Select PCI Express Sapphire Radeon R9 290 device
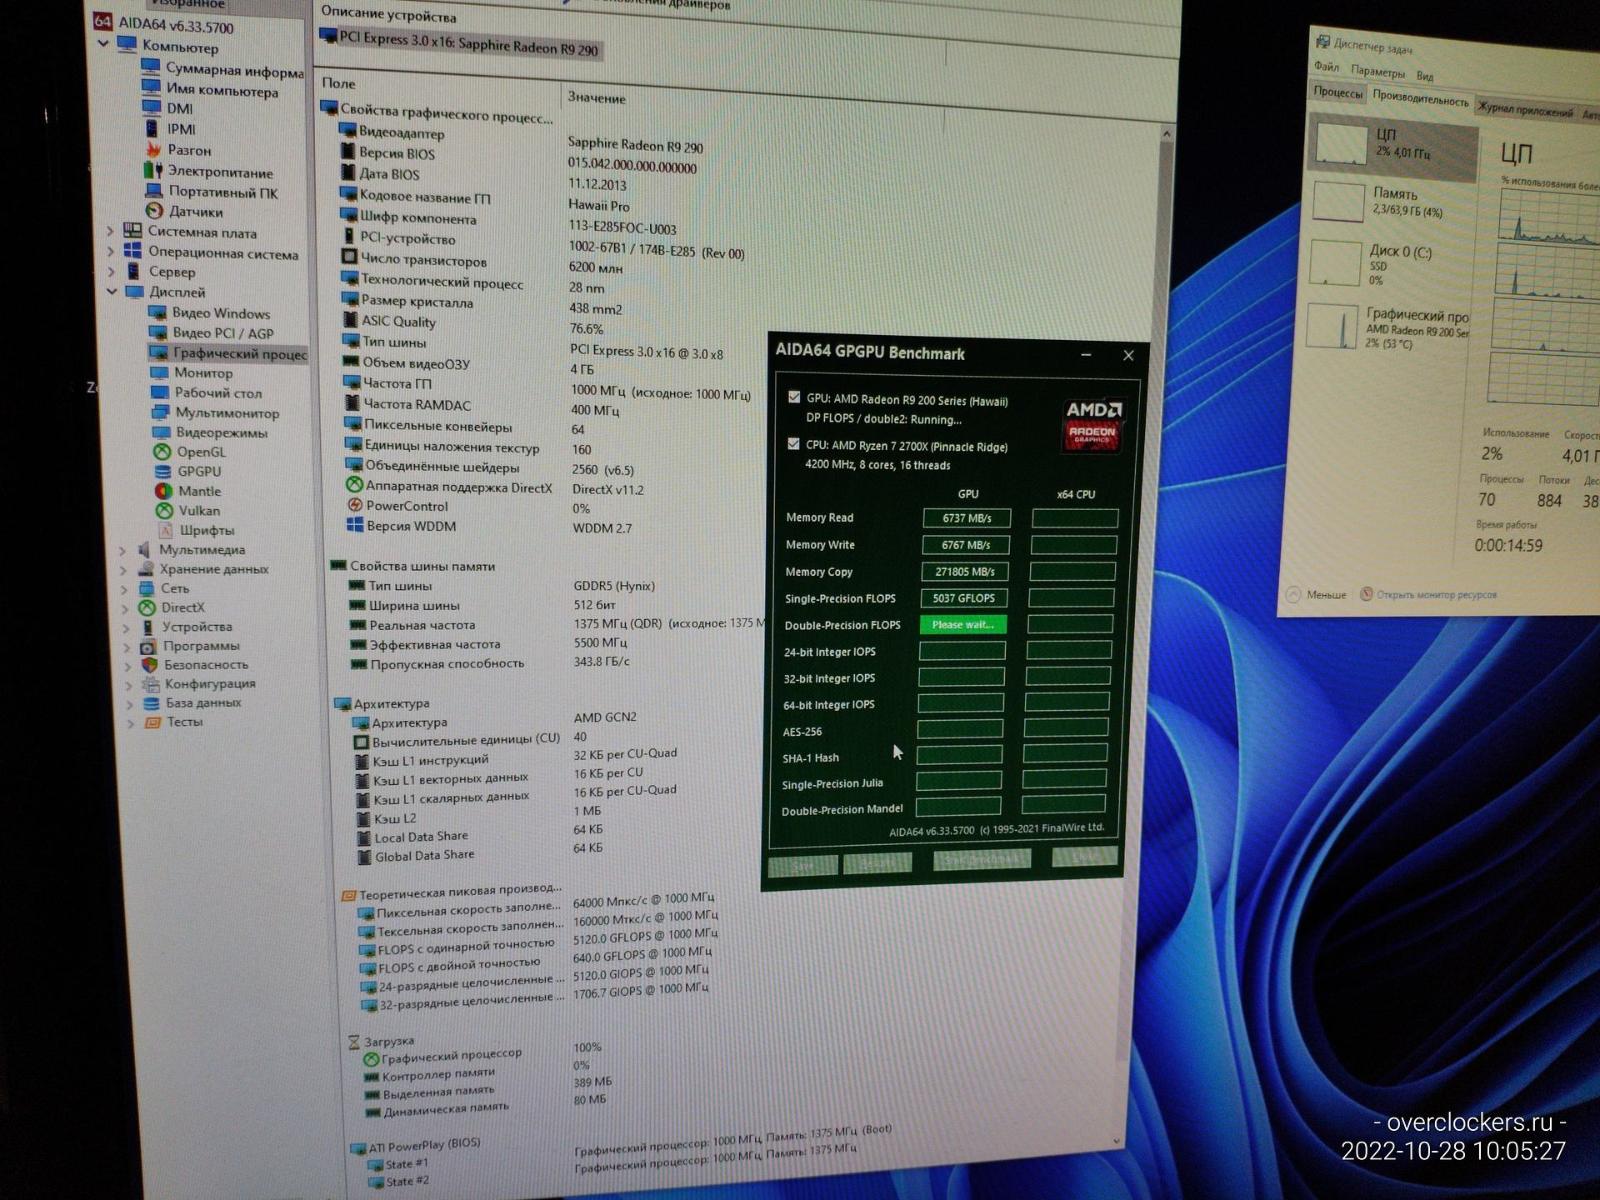1600x1200 pixels. (459, 43)
